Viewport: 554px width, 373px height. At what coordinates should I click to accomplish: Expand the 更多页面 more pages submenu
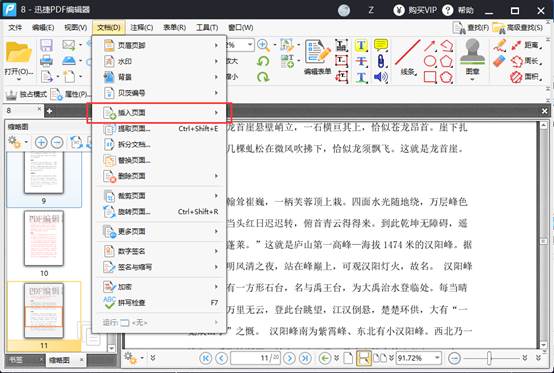coord(159,231)
